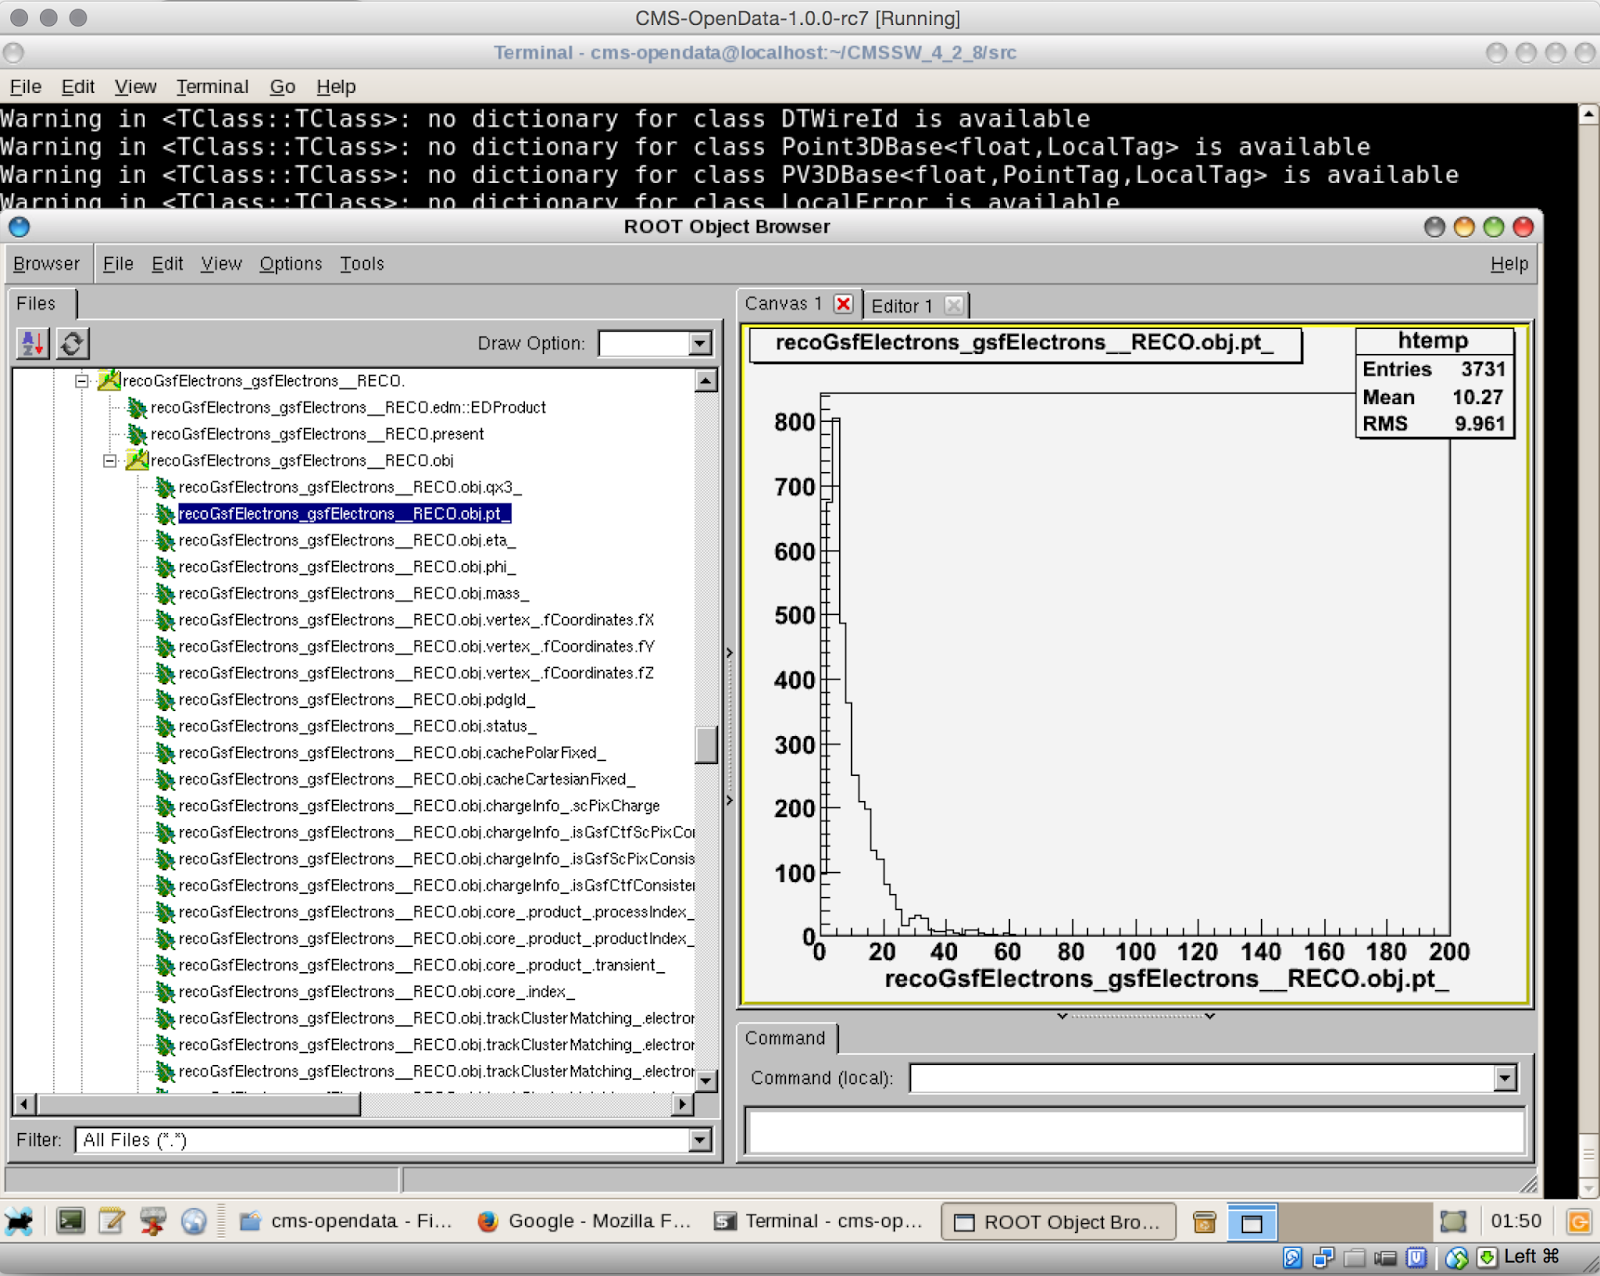The image size is (1600, 1276).
Task: Select RECO.obj.cachePolarFixed_ branch
Action: coord(392,753)
